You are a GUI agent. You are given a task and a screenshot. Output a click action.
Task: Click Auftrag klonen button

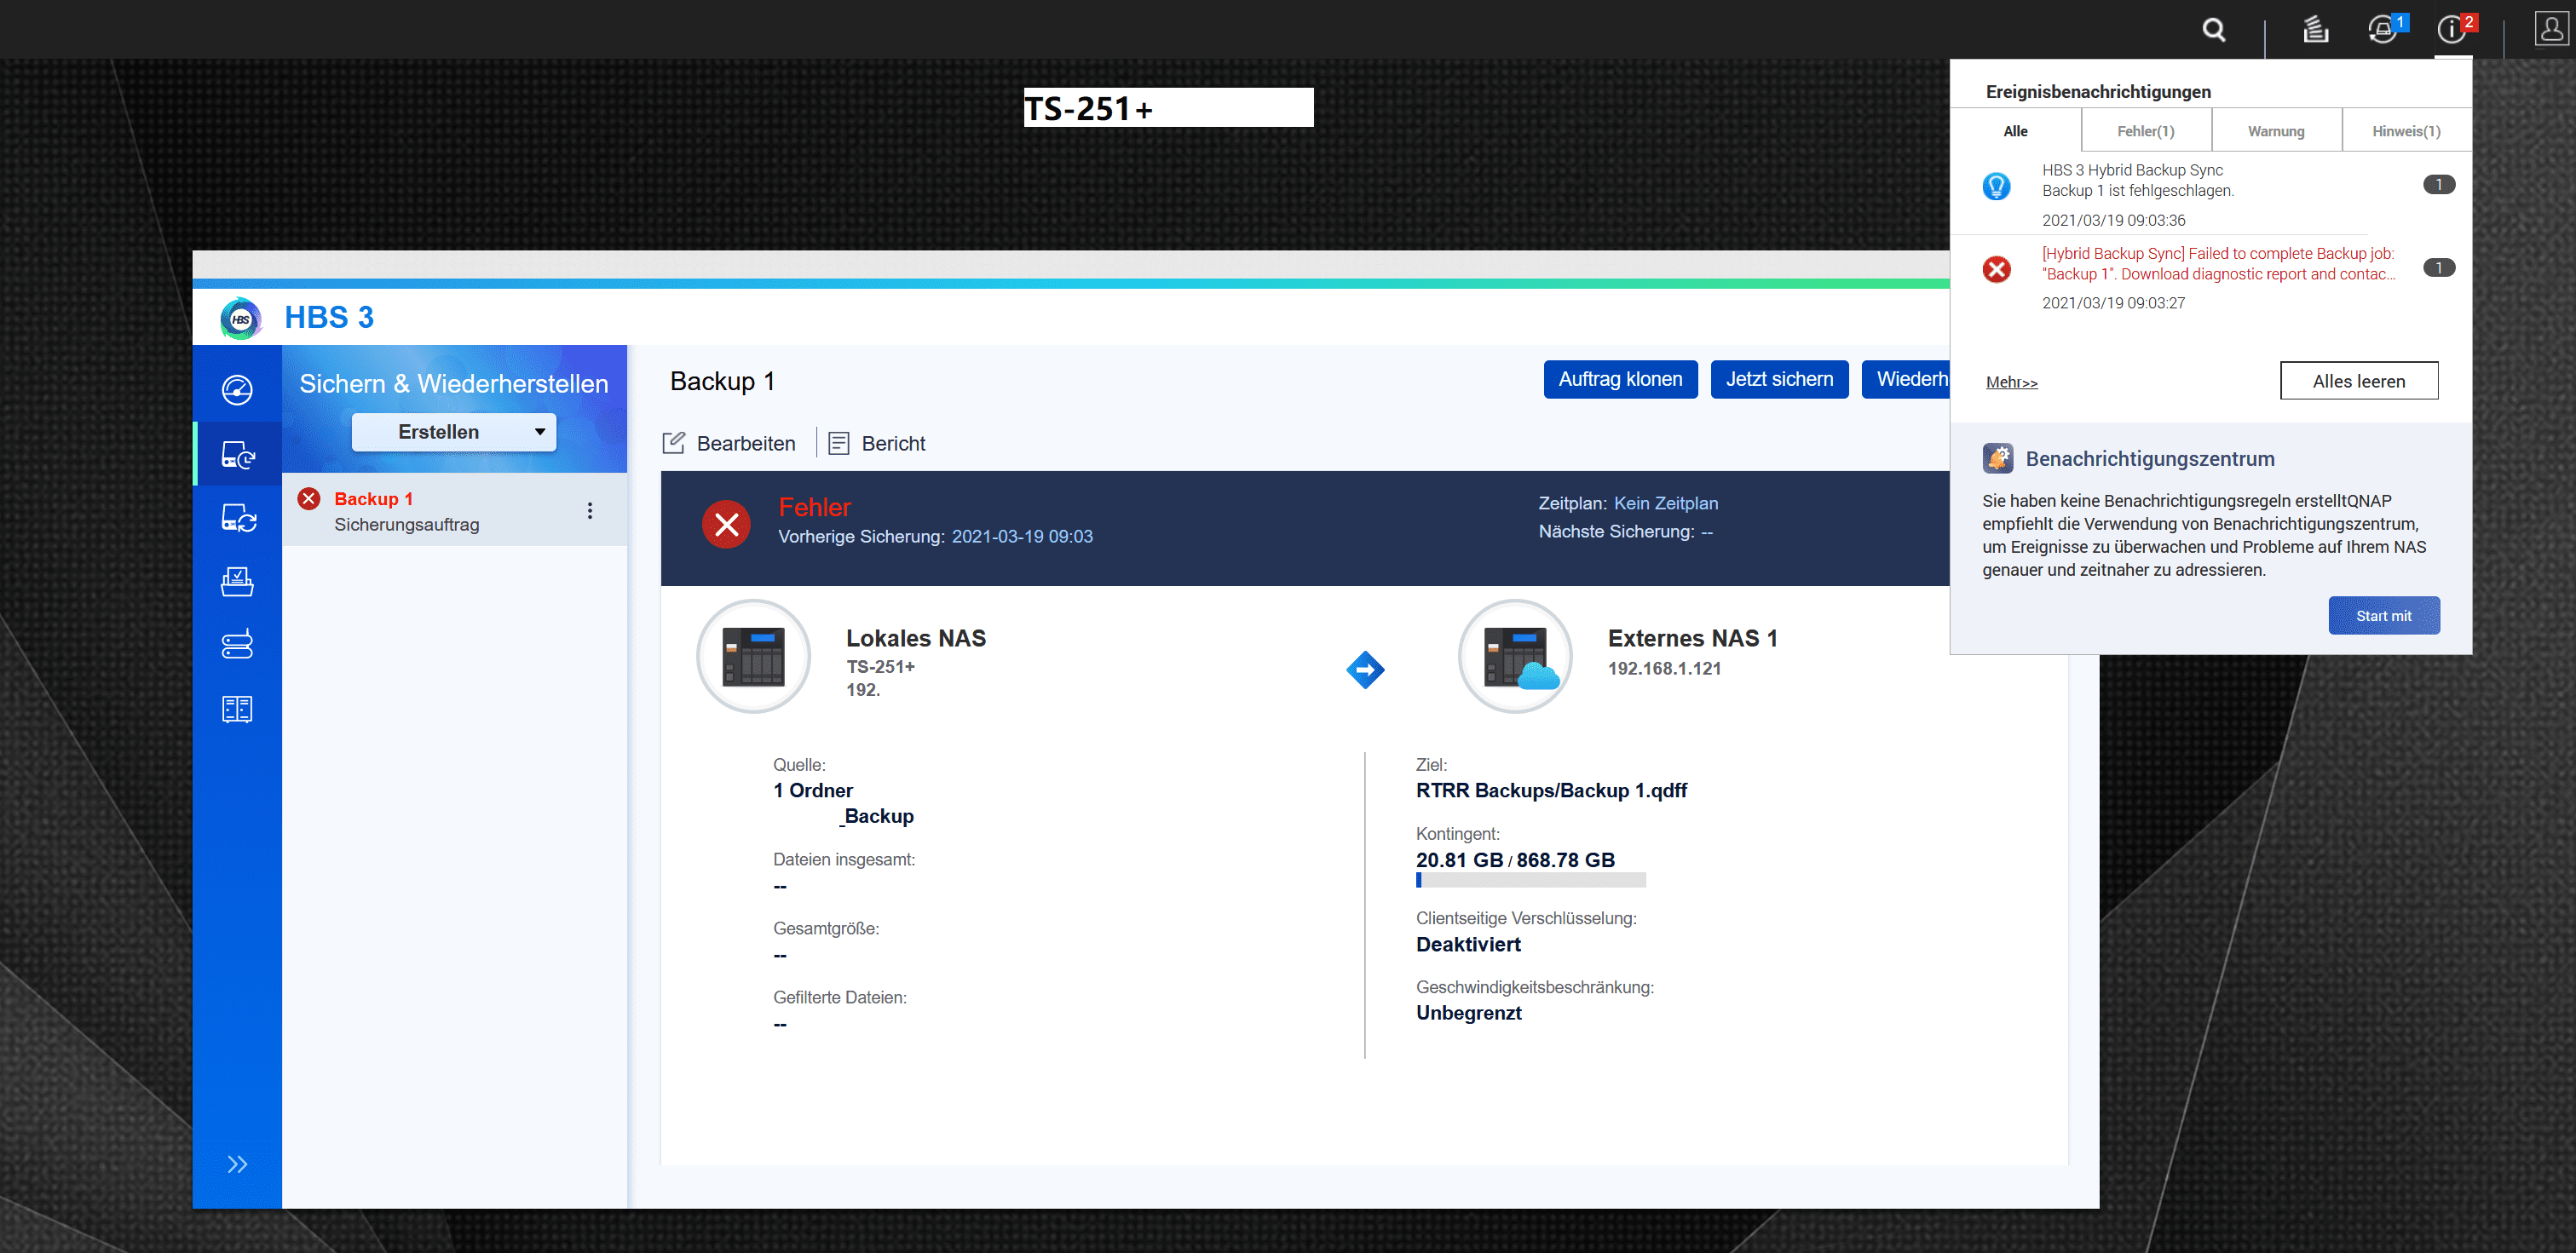pyautogui.click(x=1620, y=379)
